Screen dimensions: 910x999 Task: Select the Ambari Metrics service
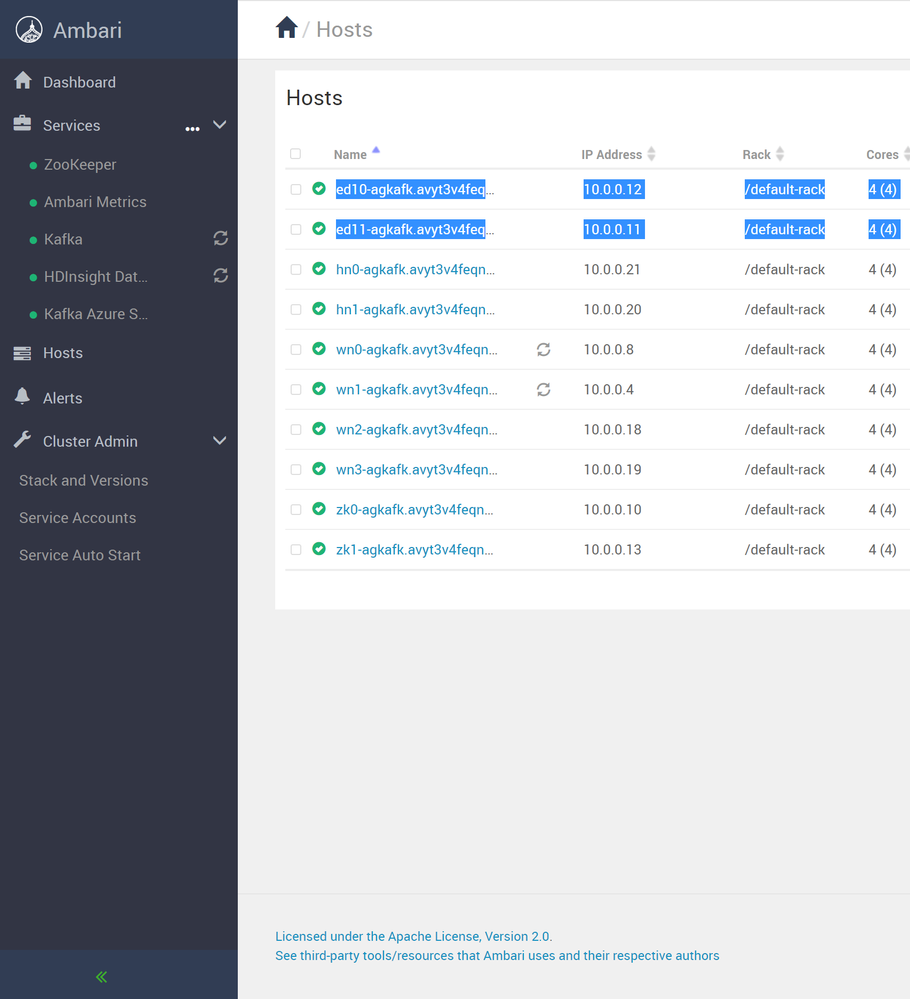click(x=95, y=202)
